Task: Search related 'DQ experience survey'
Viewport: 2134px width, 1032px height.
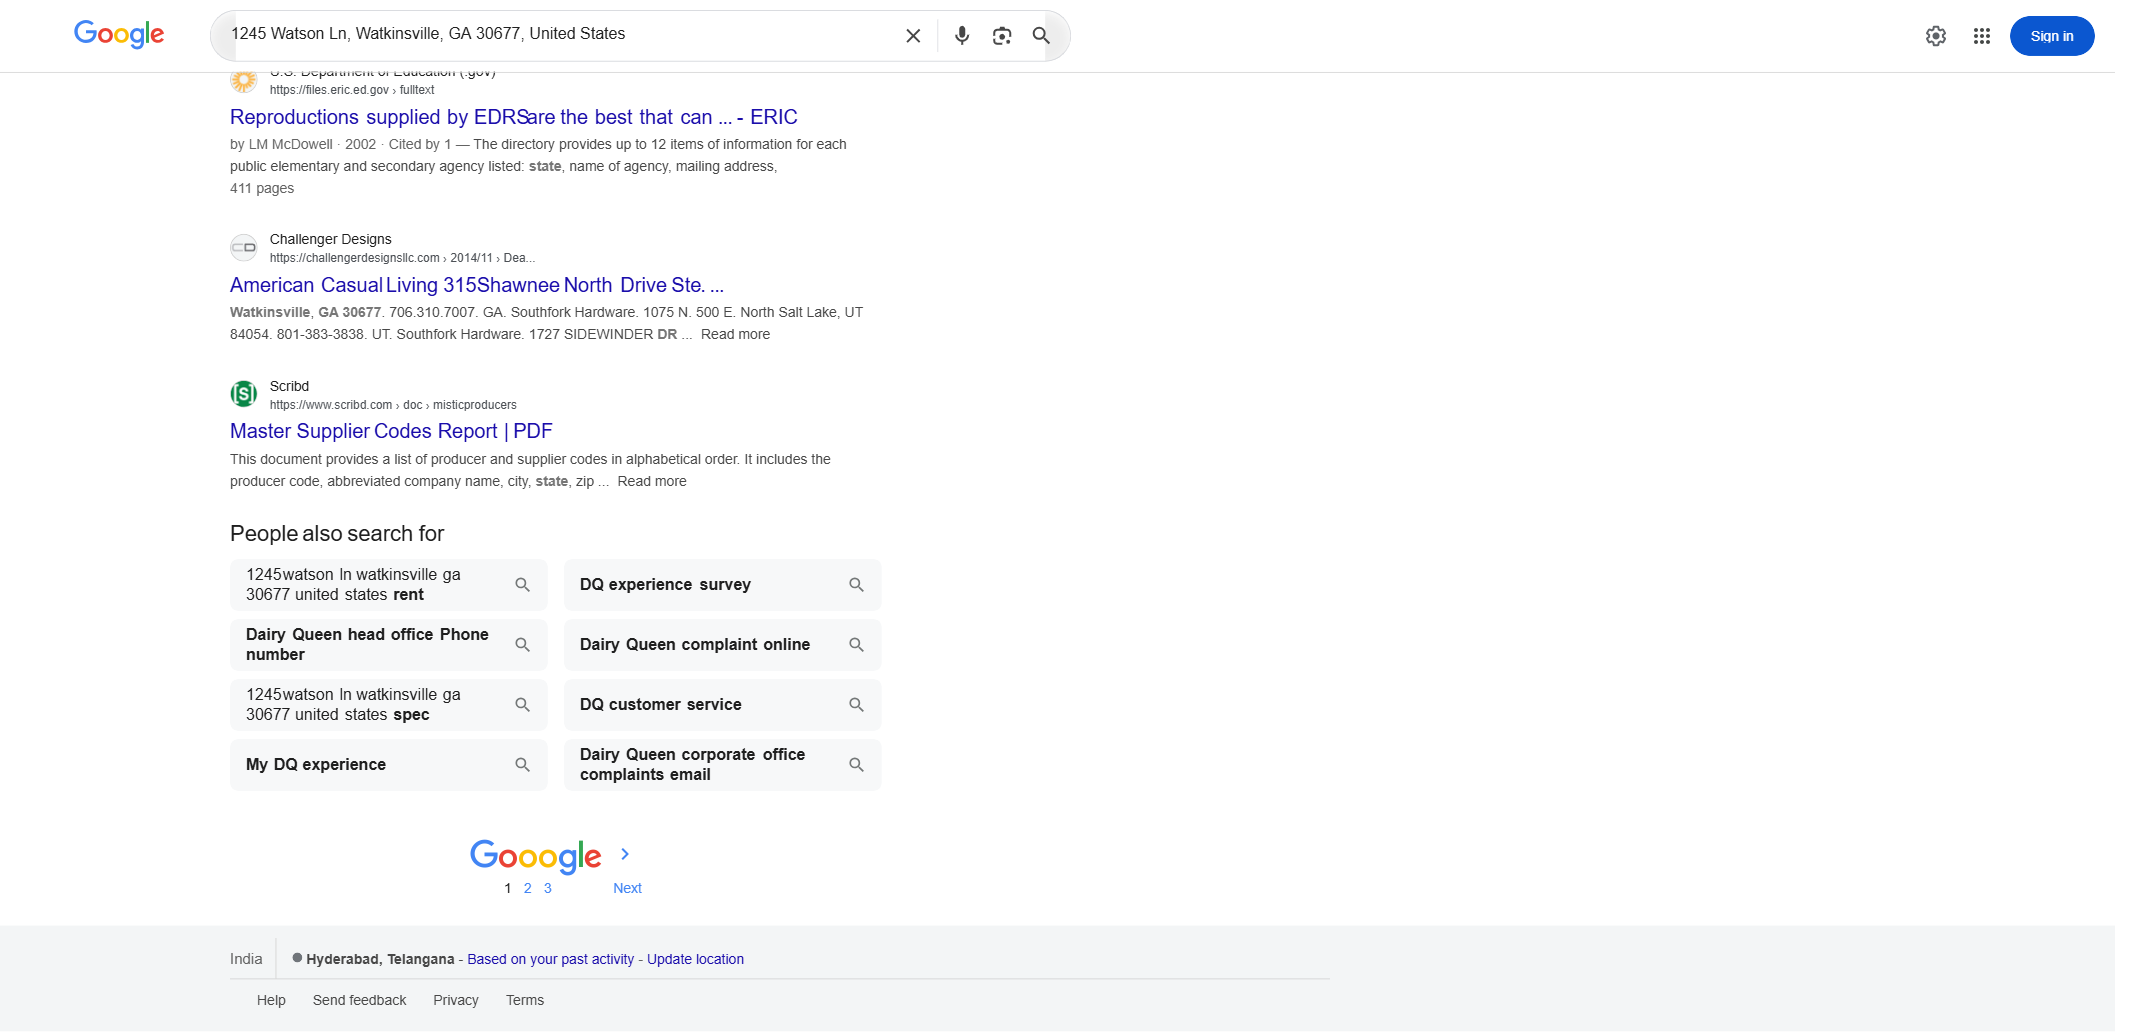Action: pos(723,585)
